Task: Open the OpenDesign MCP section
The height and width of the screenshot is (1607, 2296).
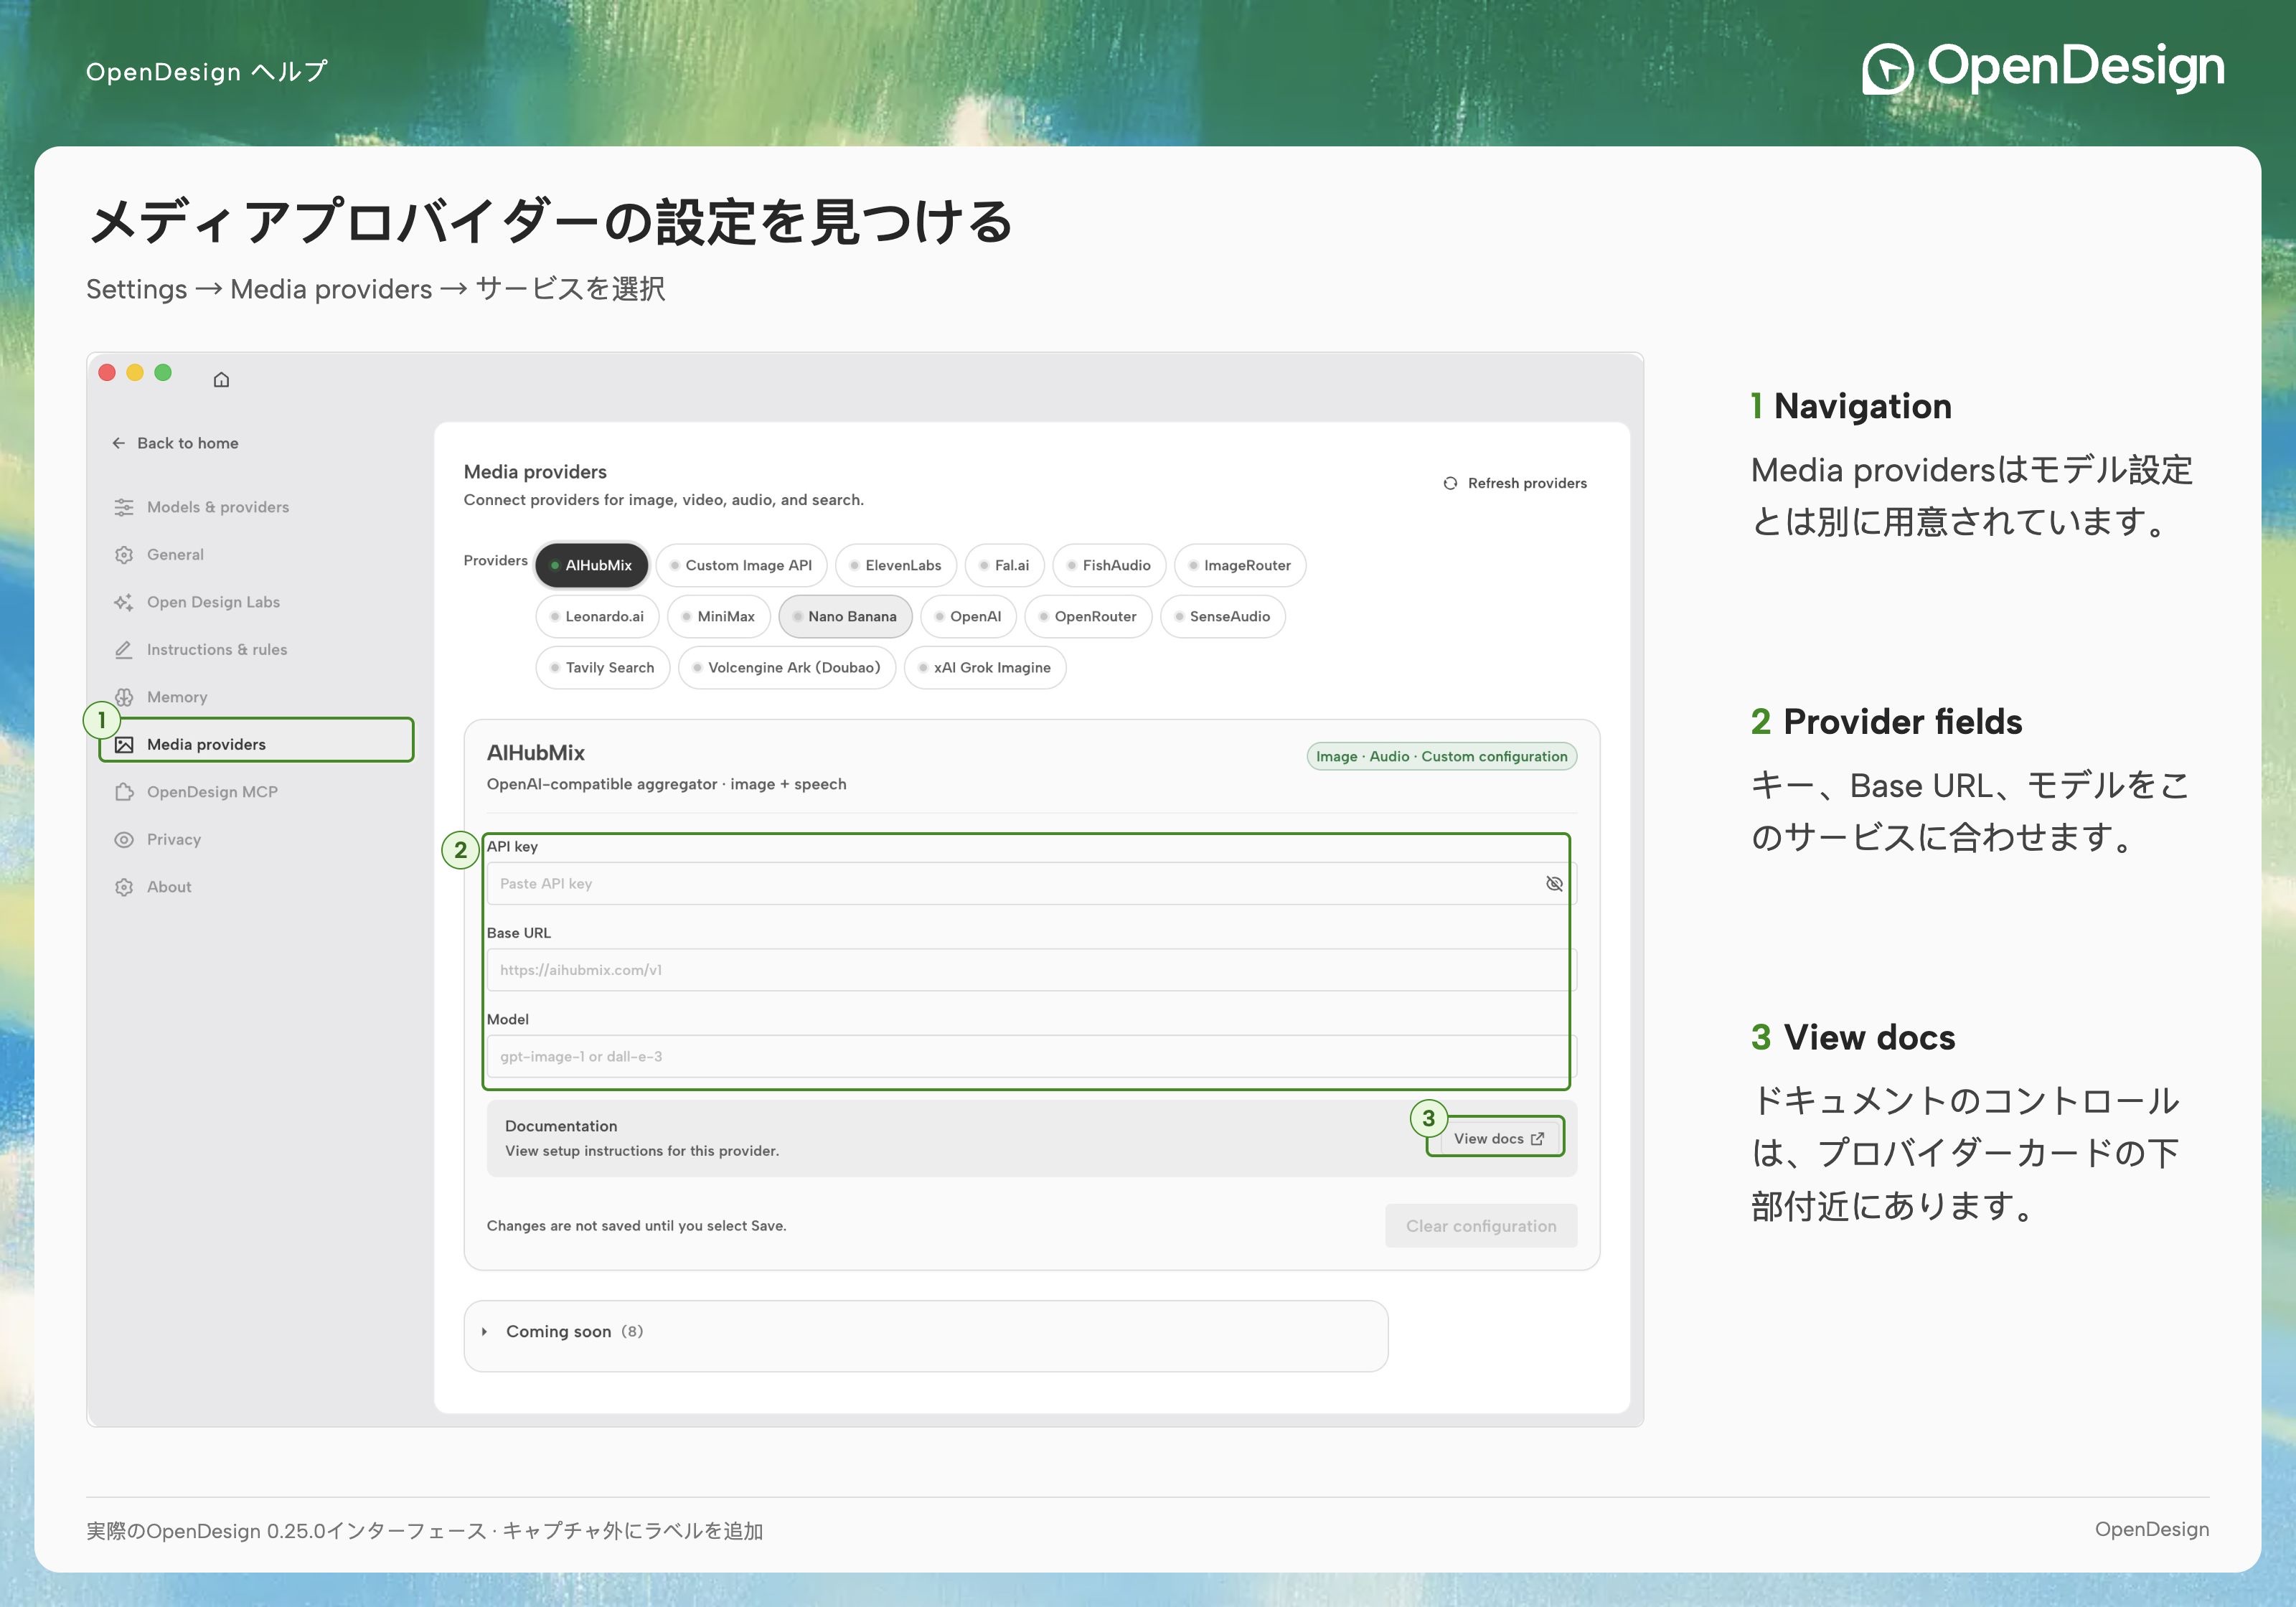Action: click(x=256, y=792)
